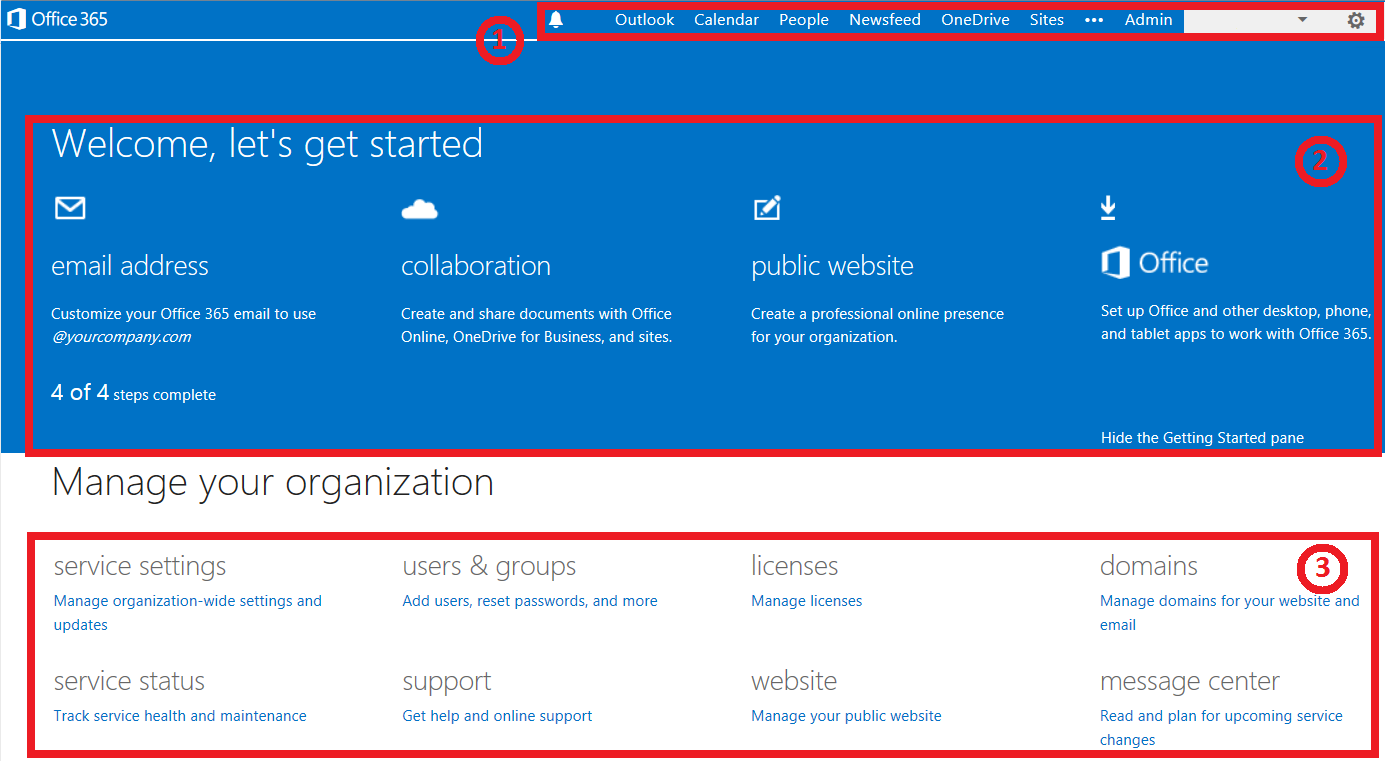Click the Create a professional online presence text
Screen dimensions: 1385x761
(x=877, y=325)
